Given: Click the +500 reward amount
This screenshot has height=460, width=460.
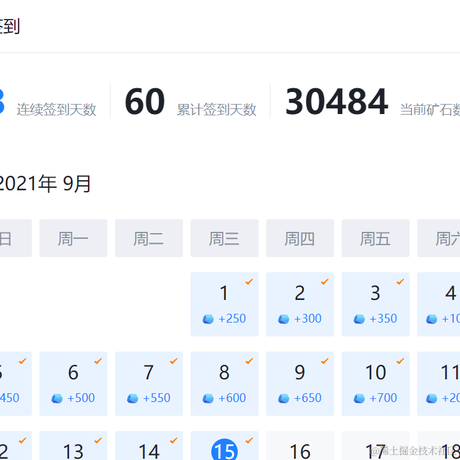Looking at the screenshot, I should click(81, 398).
